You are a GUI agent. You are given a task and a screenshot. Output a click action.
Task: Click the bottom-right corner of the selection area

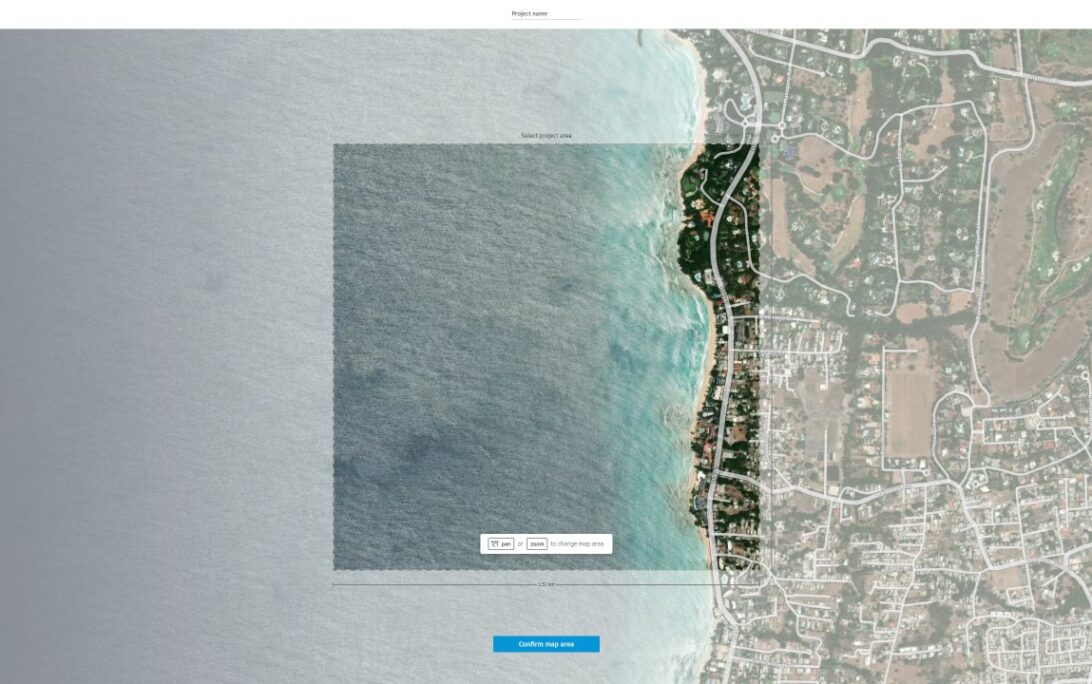[x=758, y=569]
